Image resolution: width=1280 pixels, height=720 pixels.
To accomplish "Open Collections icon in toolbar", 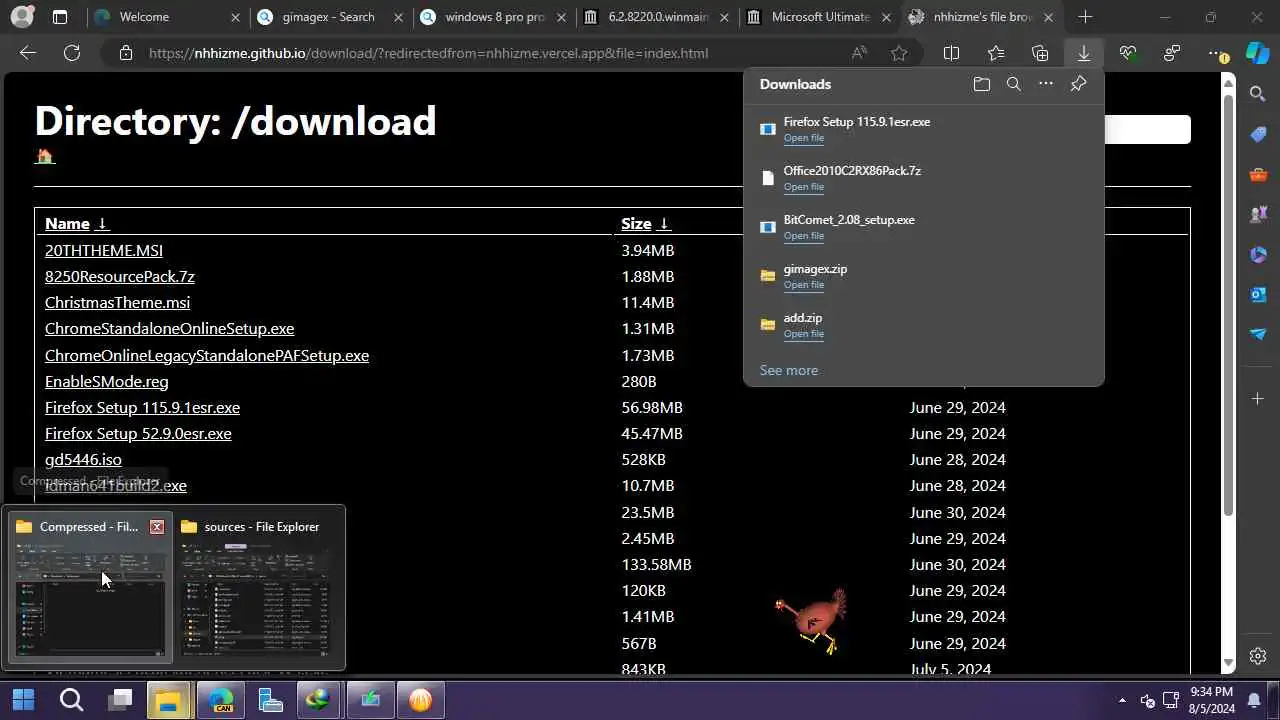I will tap(1040, 53).
